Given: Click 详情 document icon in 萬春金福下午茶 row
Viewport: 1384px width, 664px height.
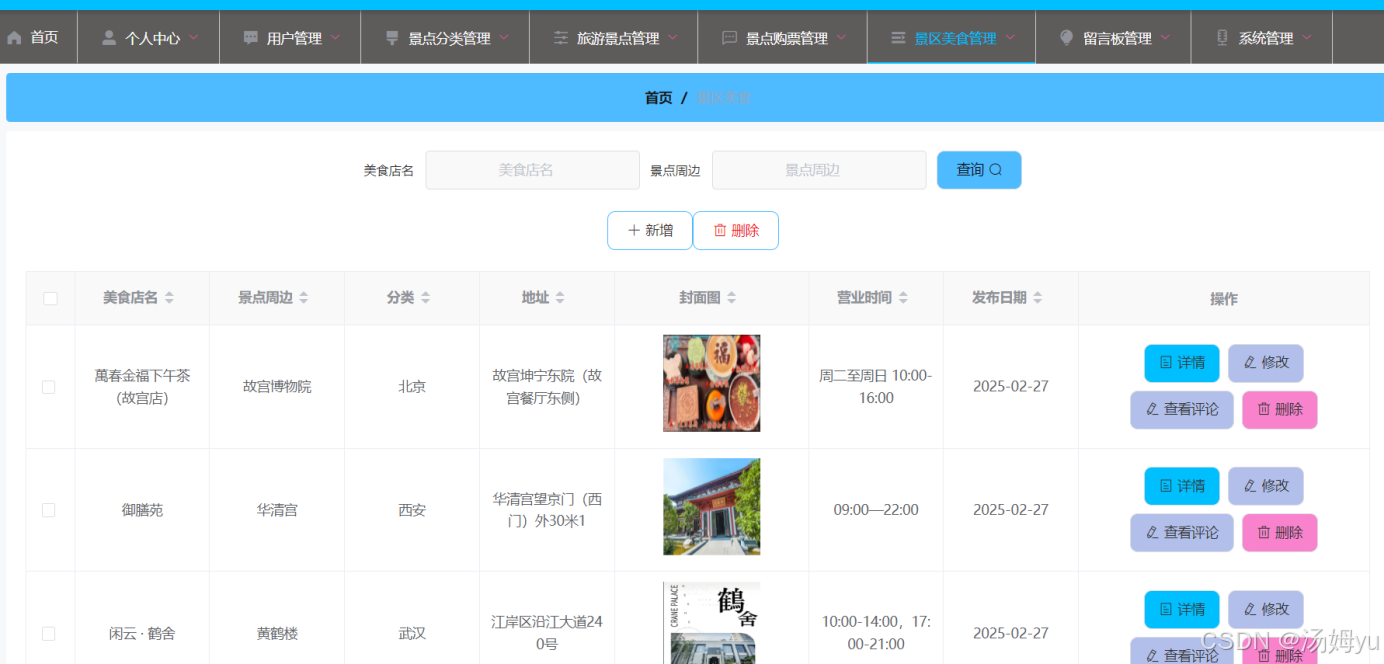Looking at the screenshot, I should point(1166,363).
